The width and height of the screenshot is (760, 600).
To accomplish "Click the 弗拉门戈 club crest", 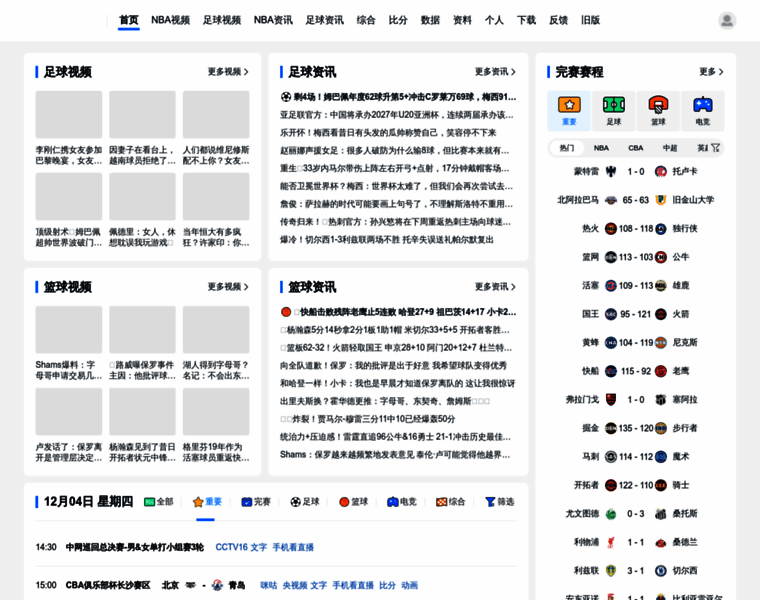I will coord(611,400).
